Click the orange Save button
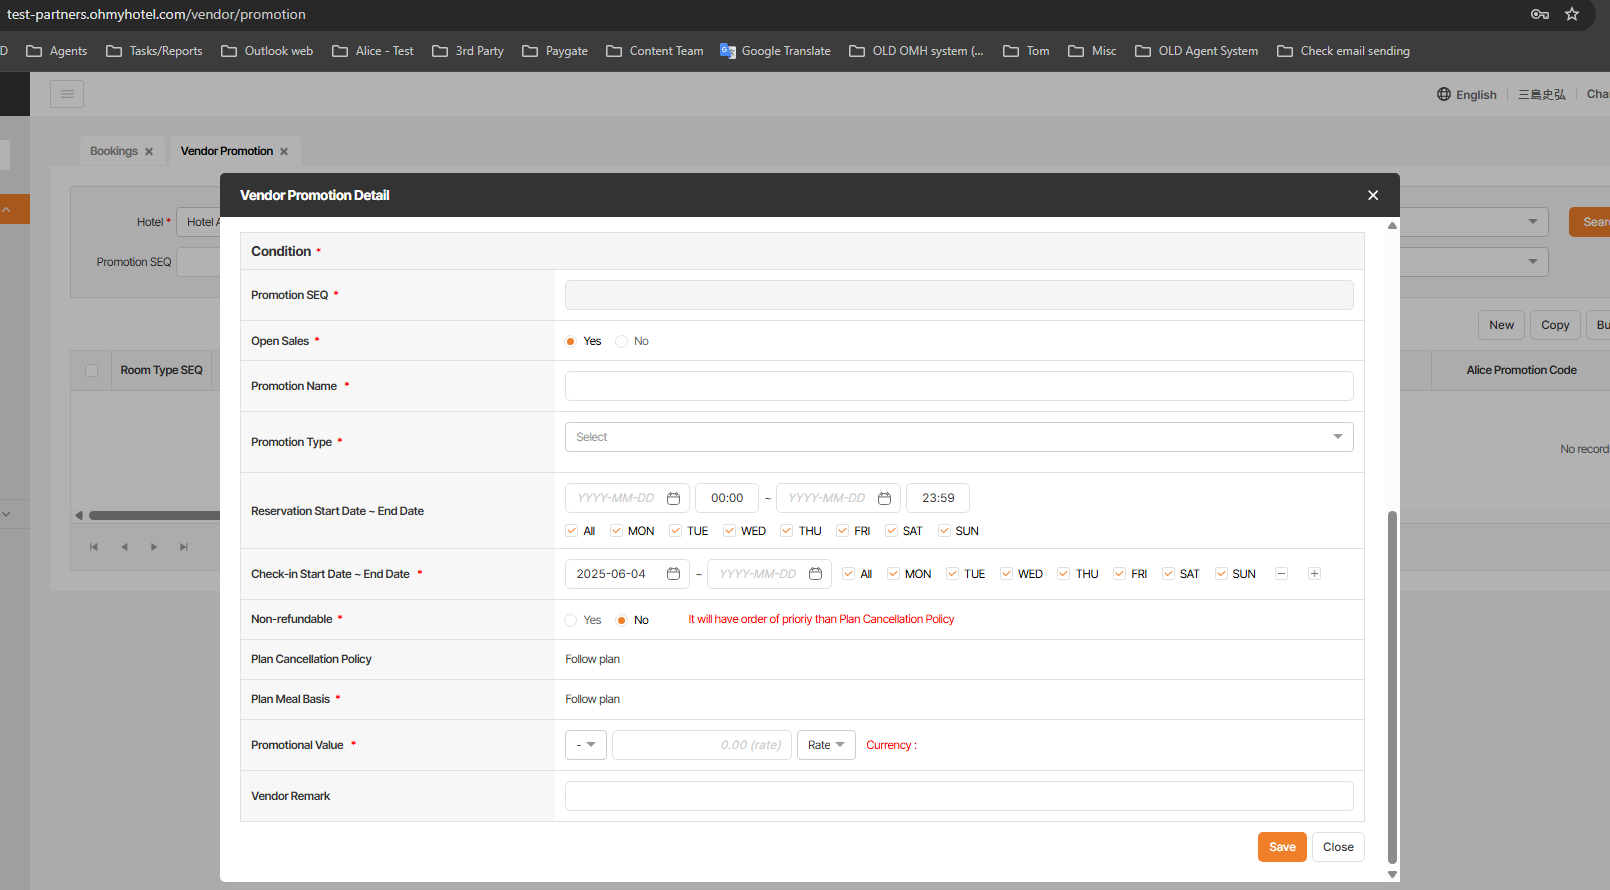Screen dimensions: 1610x890 1281,847
